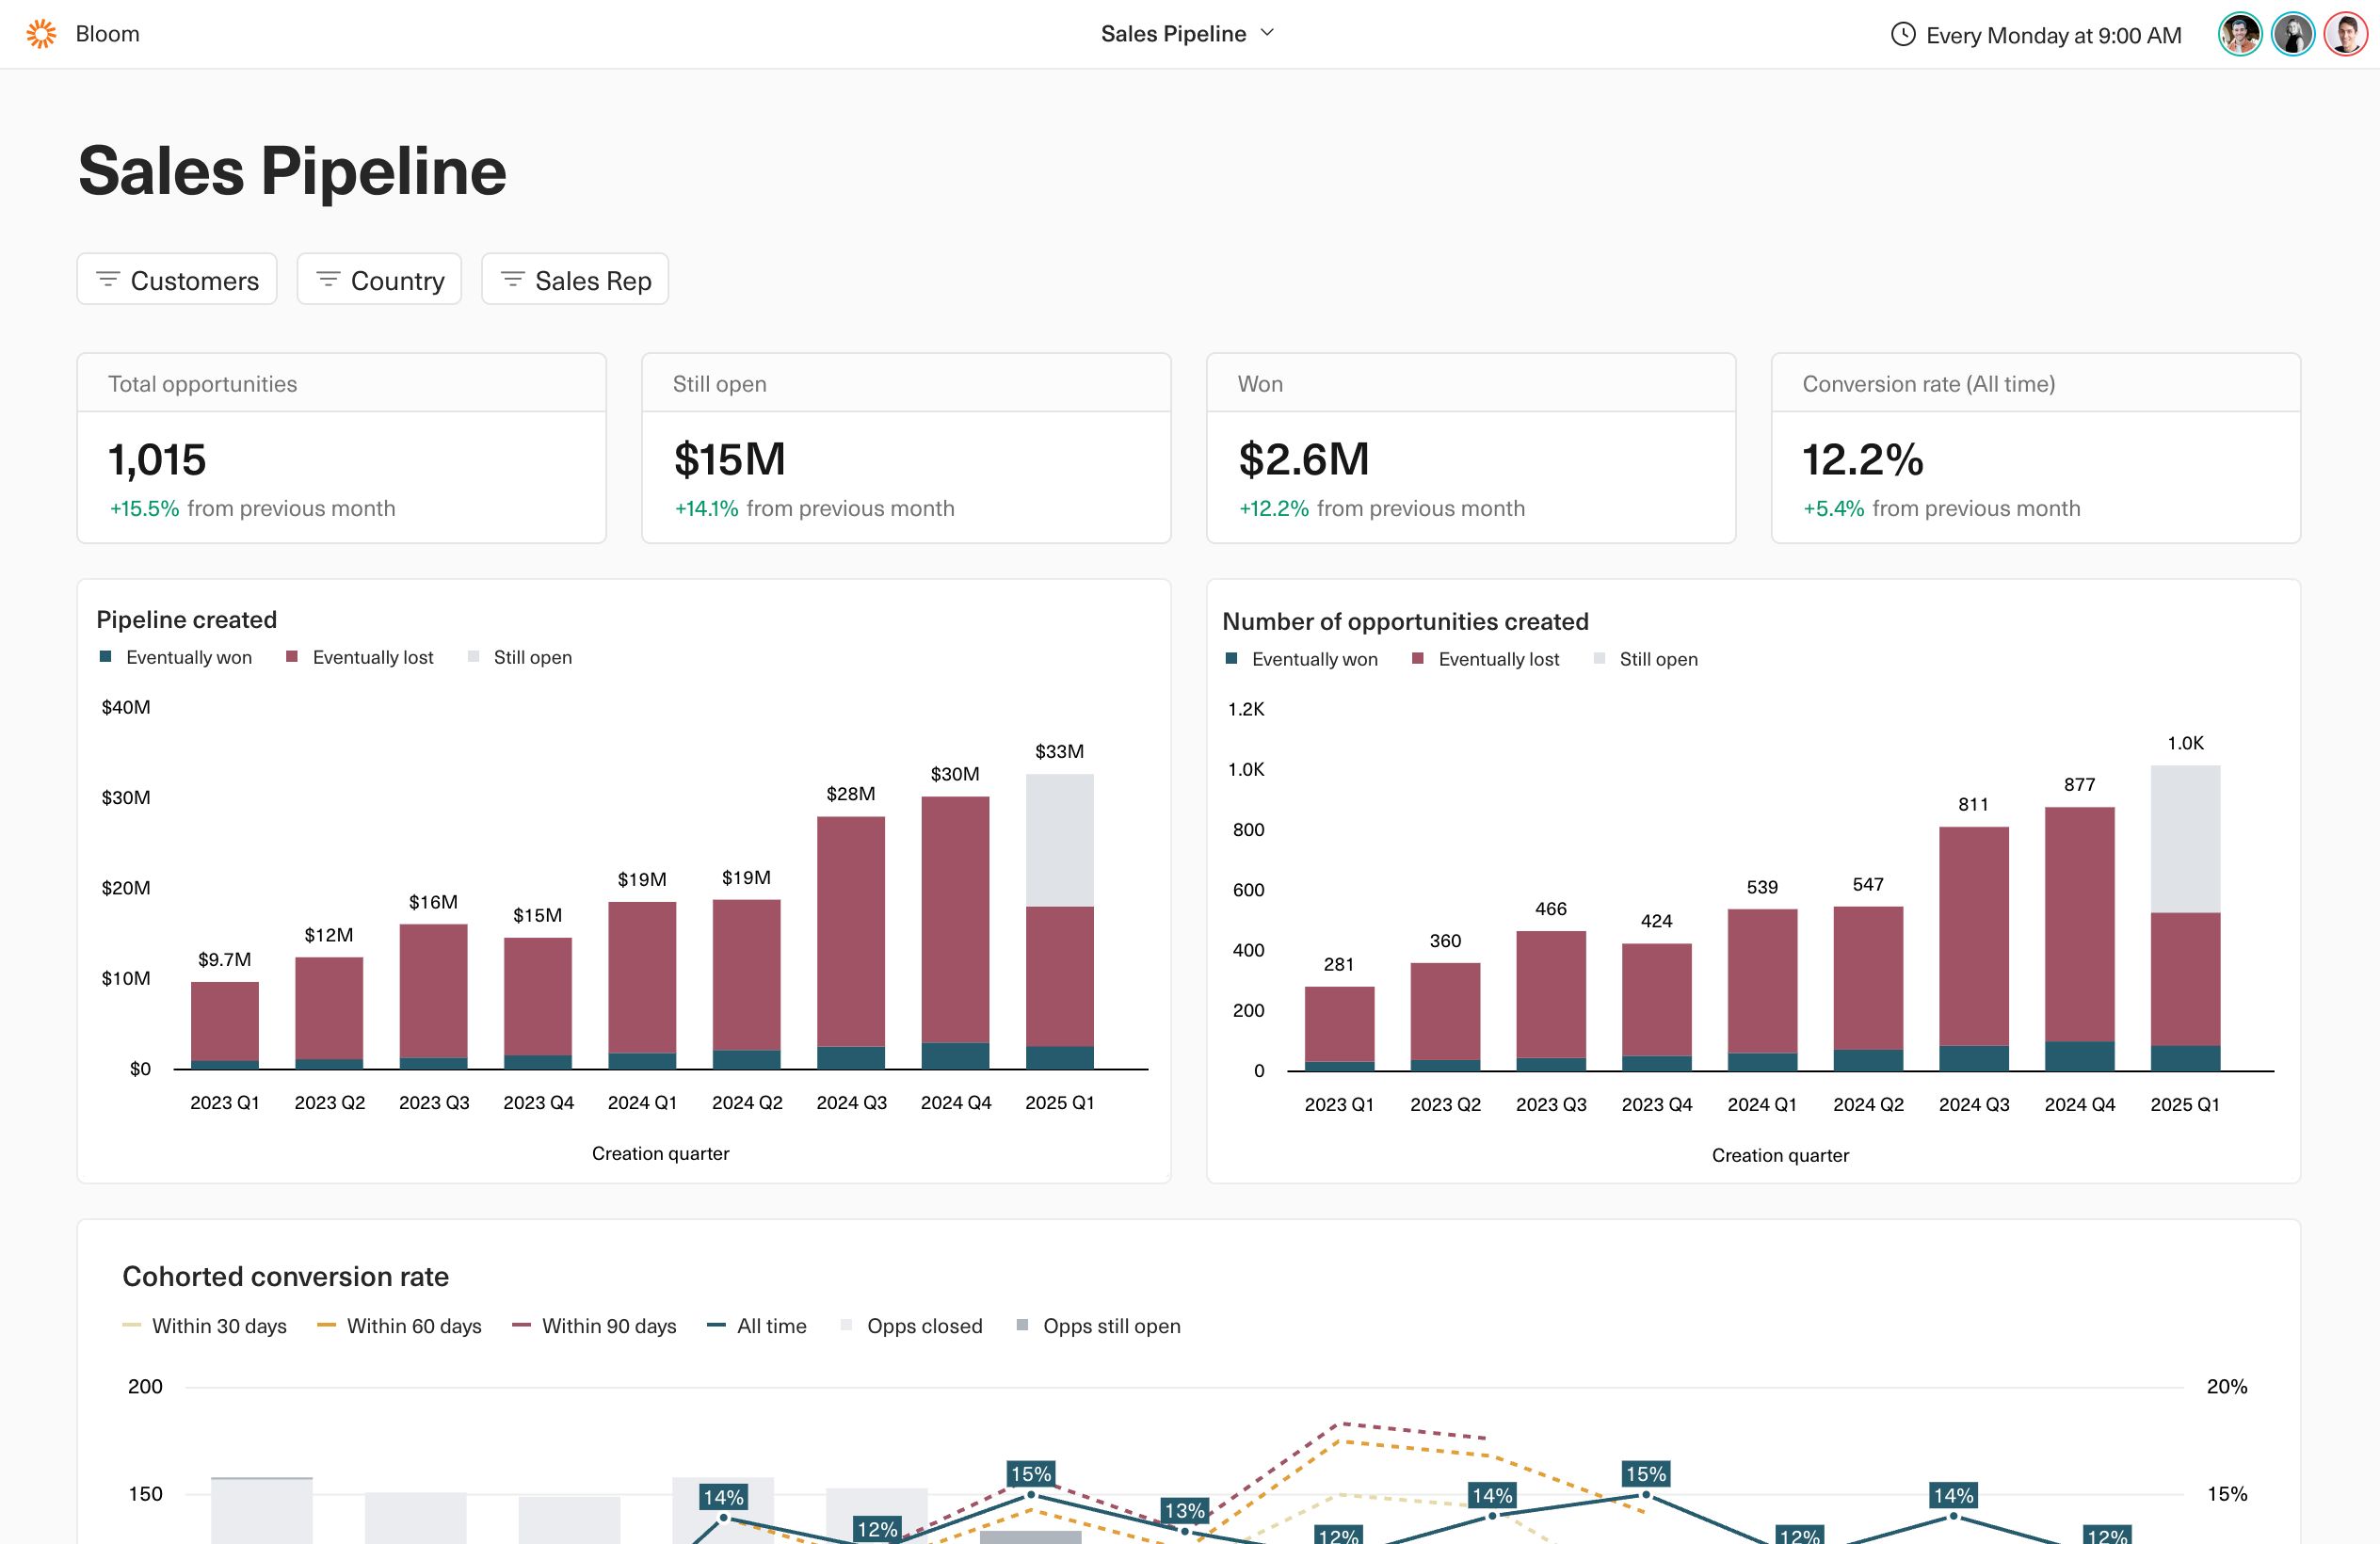
Task: Expand the Sales Pipeline dropdown chevron
Action: (x=1267, y=33)
